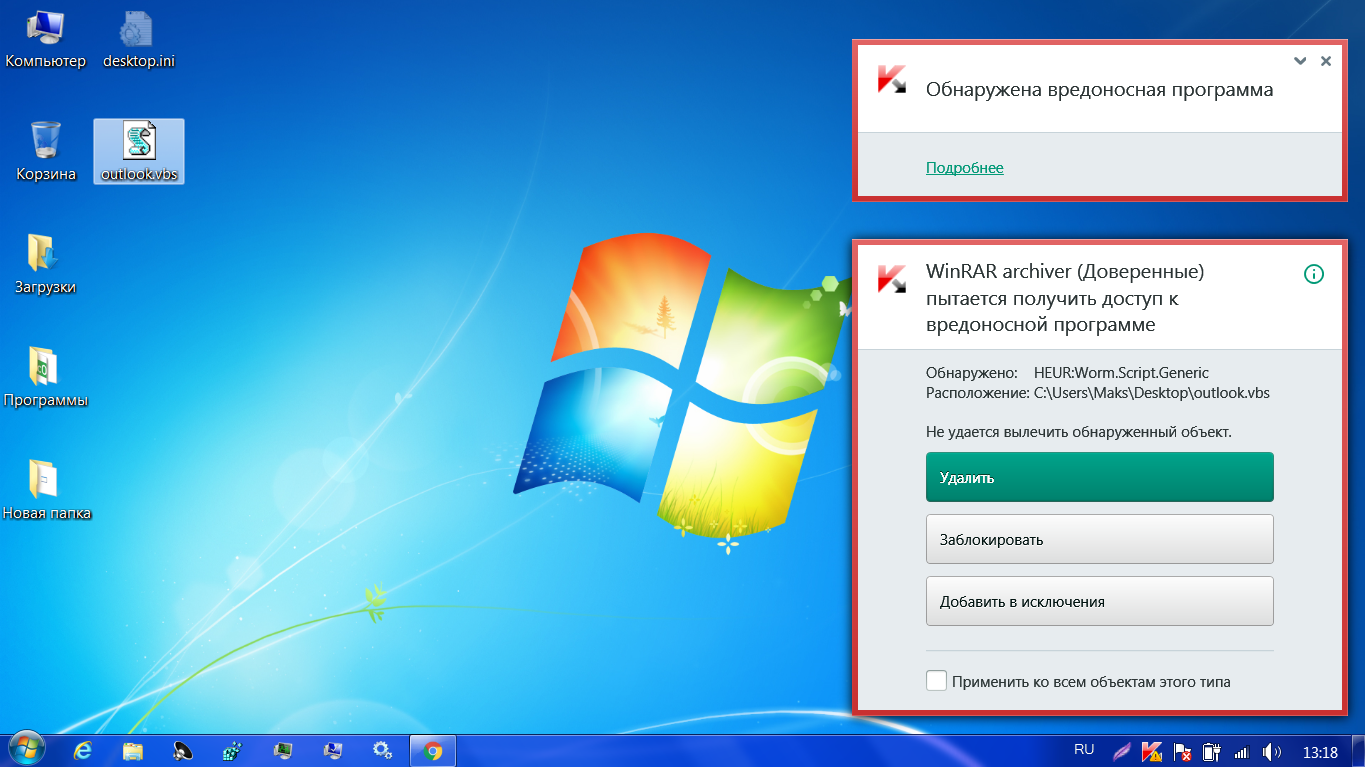The image size is (1365, 767).
Task: Click the Обнаружена вредоносная программа heading
Action: click(1100, 90)
